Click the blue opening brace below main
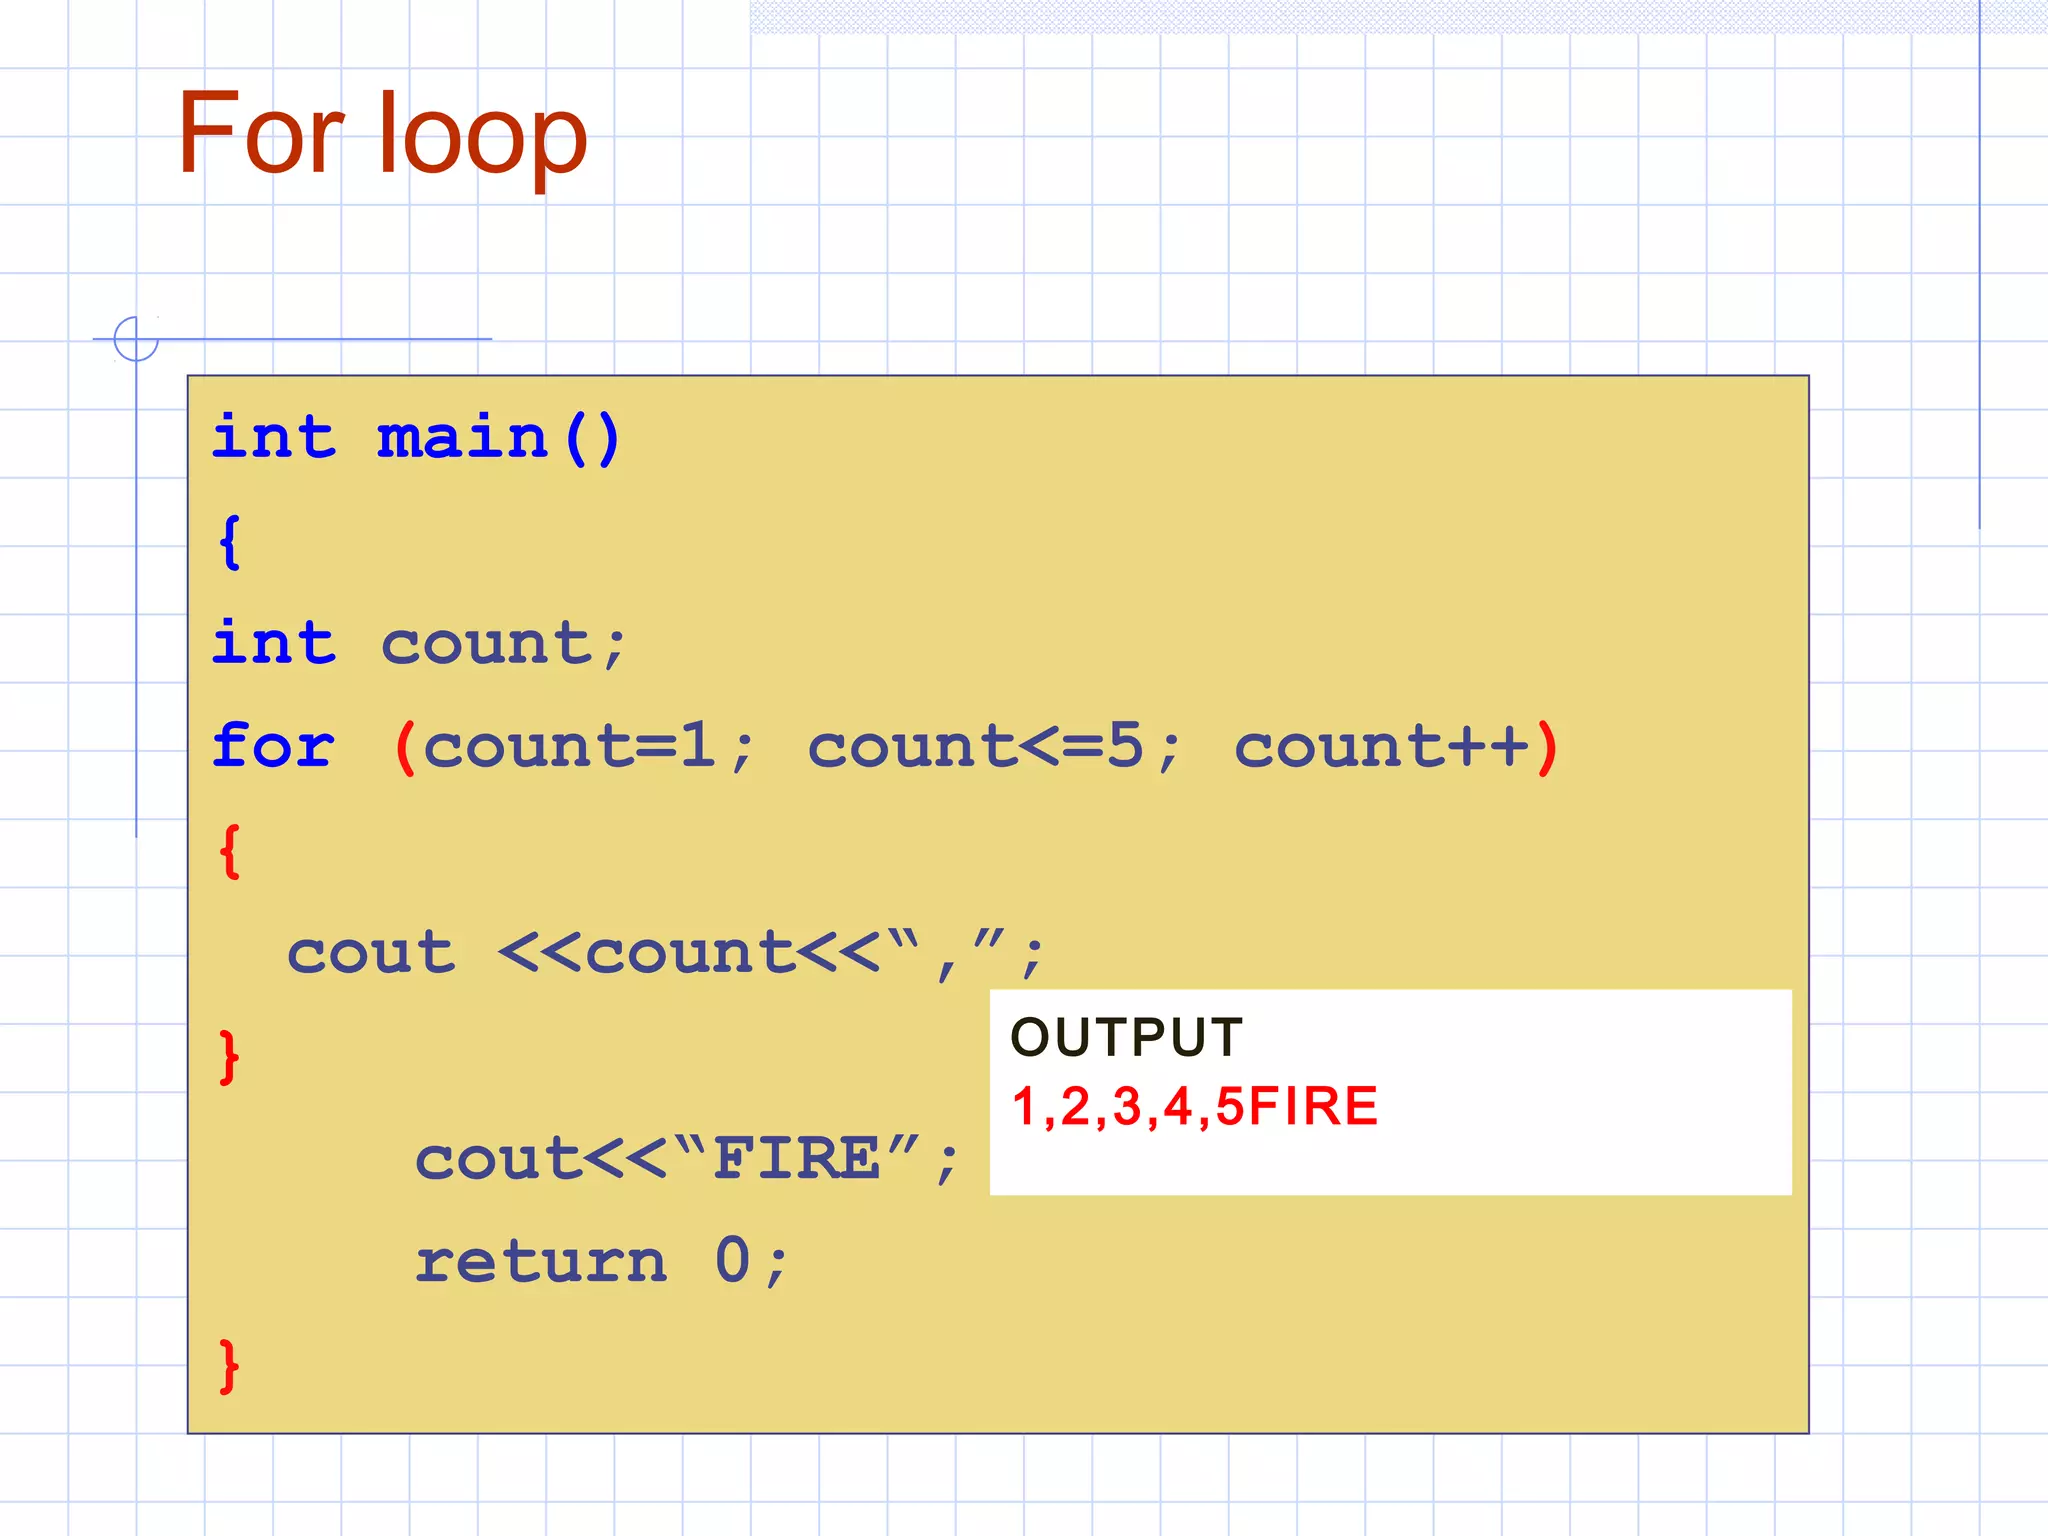This screenshot has height=1536, width=2048. [x=230, y=541]
